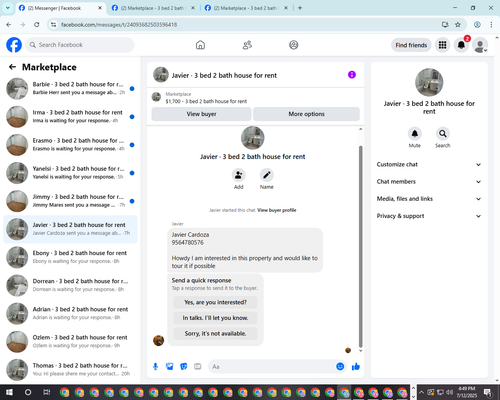The height and width of the screenshot is (400, 500).
Task: Send a thumbs-up like
Action: 356,367
